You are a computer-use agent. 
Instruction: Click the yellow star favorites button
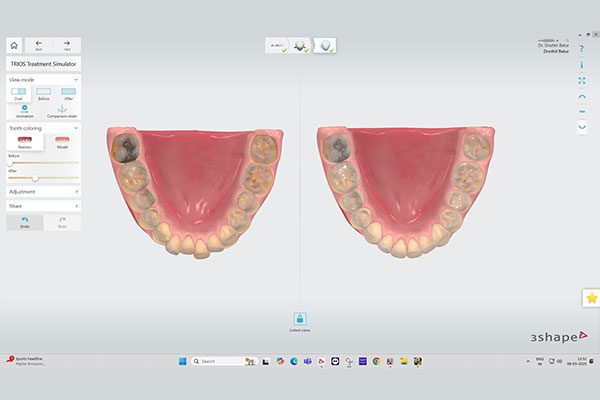pyautogui.click(x=592, y=298)
